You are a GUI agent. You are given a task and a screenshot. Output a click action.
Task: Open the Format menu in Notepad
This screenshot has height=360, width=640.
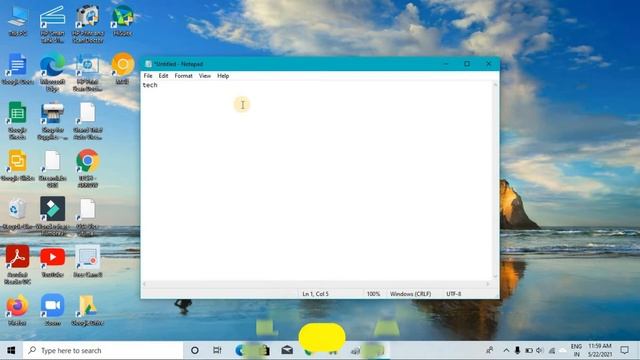point(183,76)
